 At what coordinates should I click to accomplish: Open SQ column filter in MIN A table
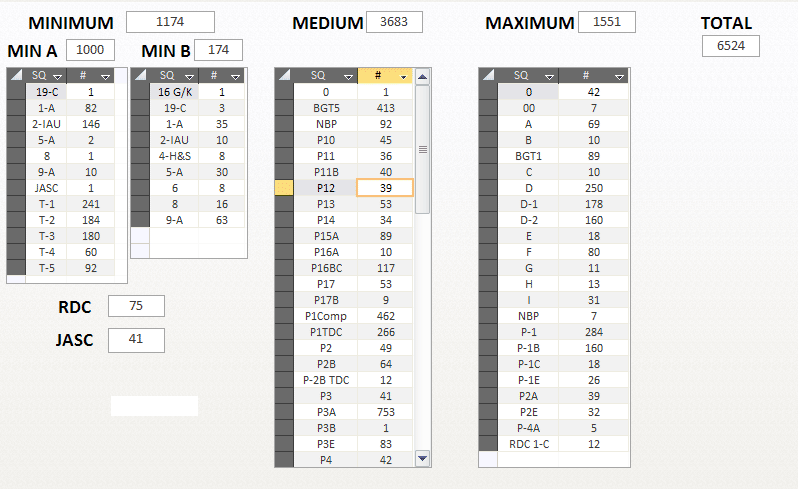pyautogui.click(x=58, y=77)
